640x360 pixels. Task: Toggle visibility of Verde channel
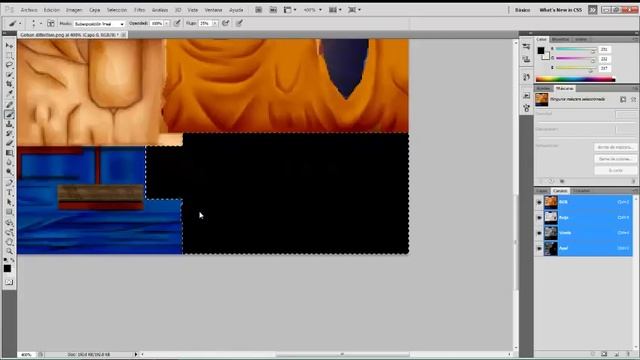click(539, 233)
